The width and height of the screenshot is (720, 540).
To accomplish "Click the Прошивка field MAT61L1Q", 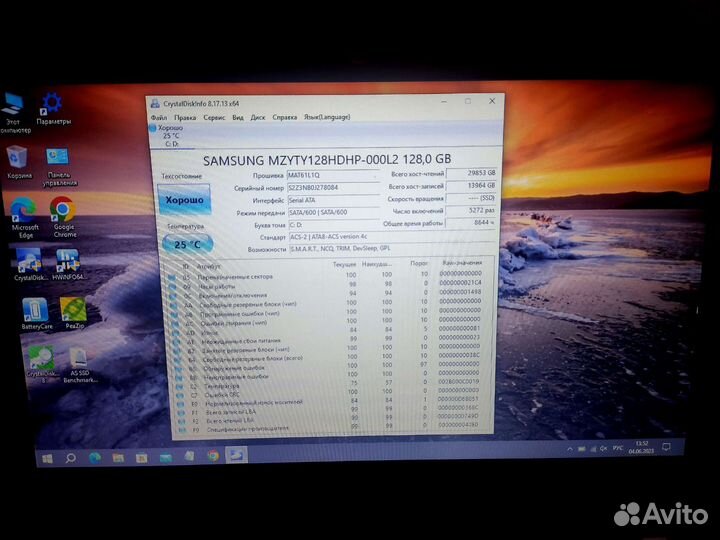I will coord(333,175).
